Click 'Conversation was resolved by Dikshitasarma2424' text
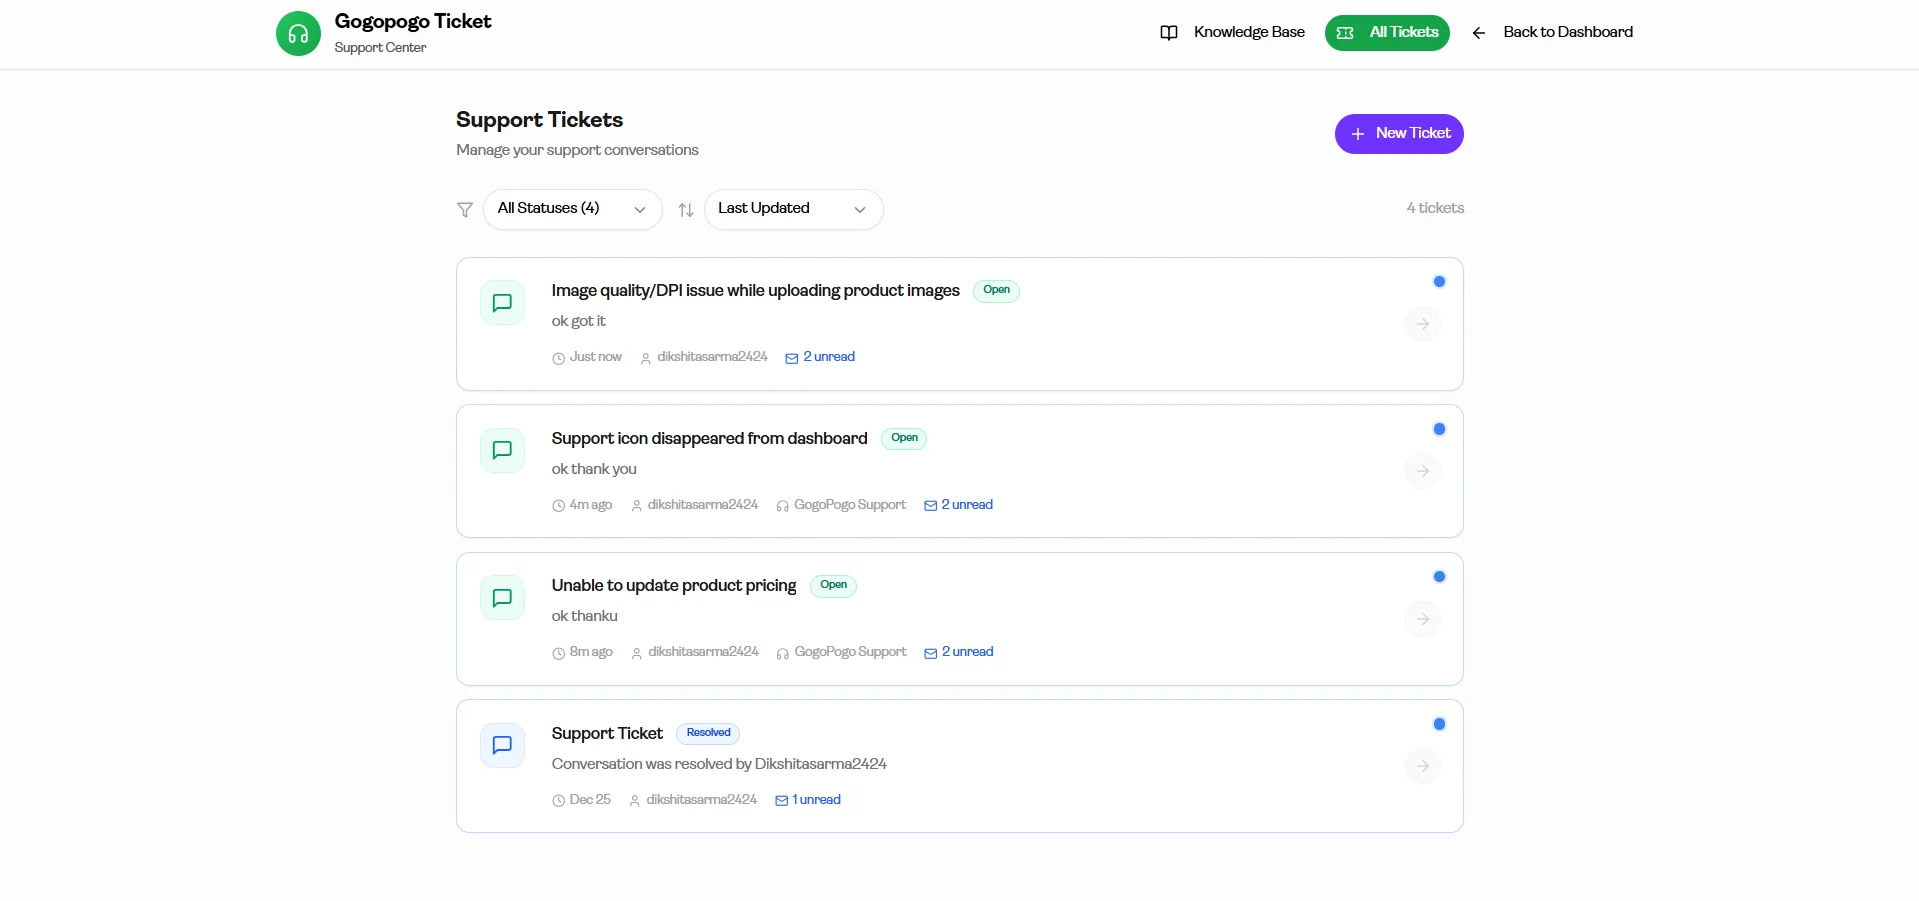1919x901 pixels. click(x=719, y=764)
